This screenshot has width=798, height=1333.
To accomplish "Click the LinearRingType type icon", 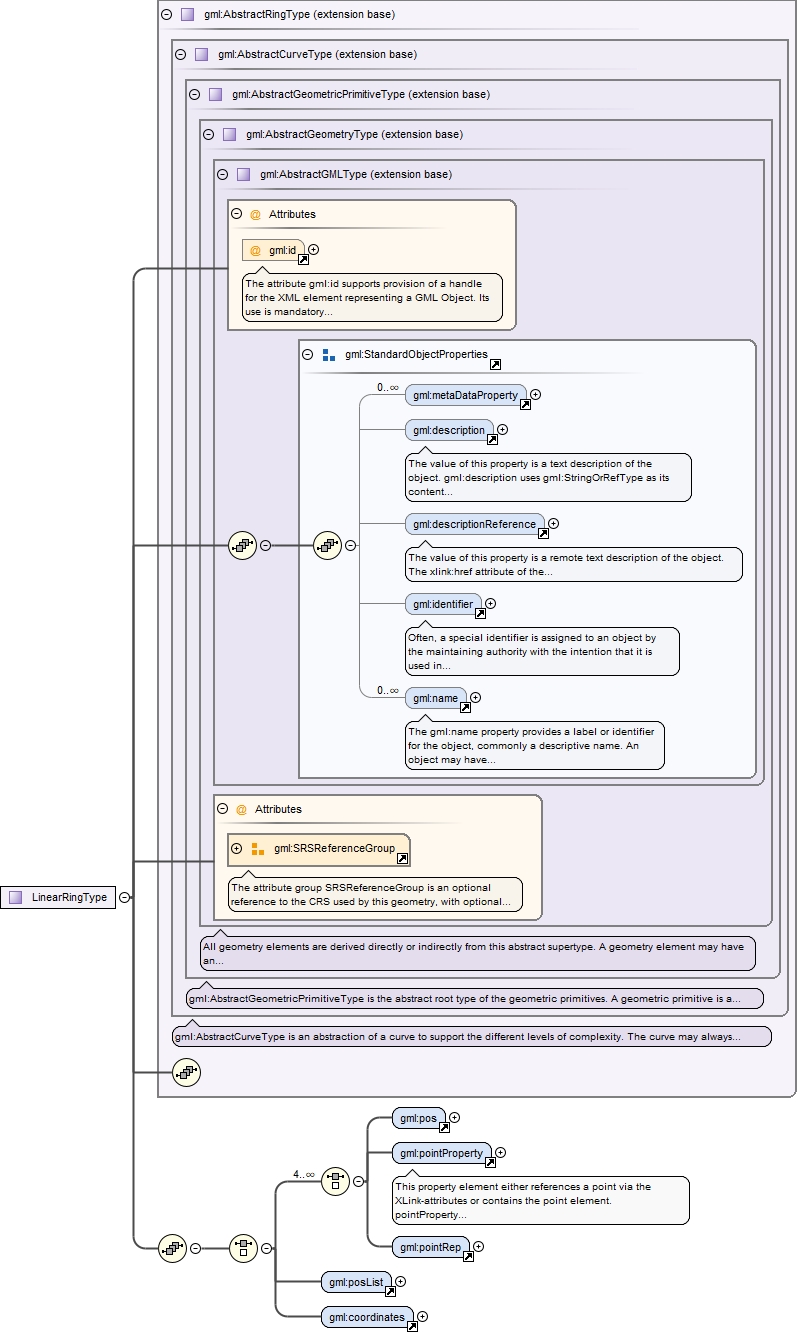I will tap(15, 897).
